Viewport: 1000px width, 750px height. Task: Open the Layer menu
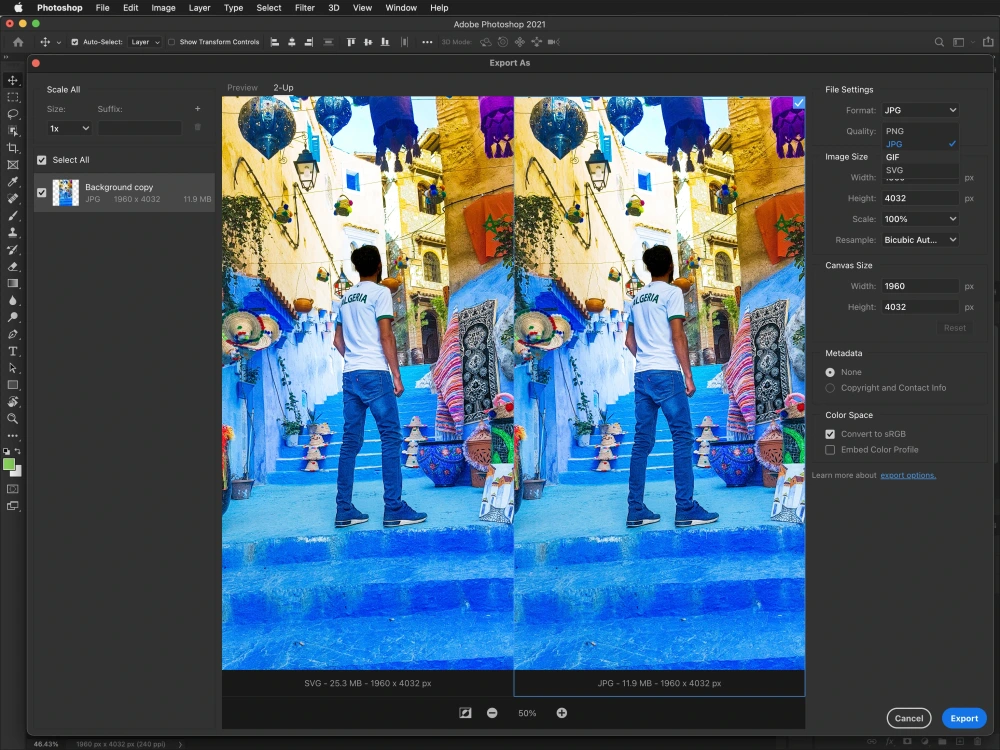click(x=199, y=8)
